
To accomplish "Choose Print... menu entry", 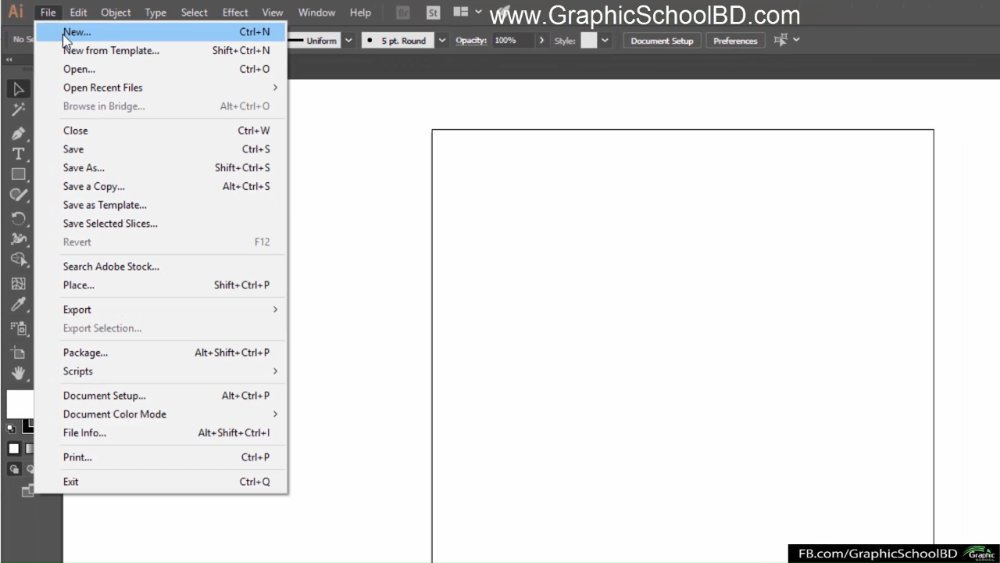I will [x=160, y=457].
